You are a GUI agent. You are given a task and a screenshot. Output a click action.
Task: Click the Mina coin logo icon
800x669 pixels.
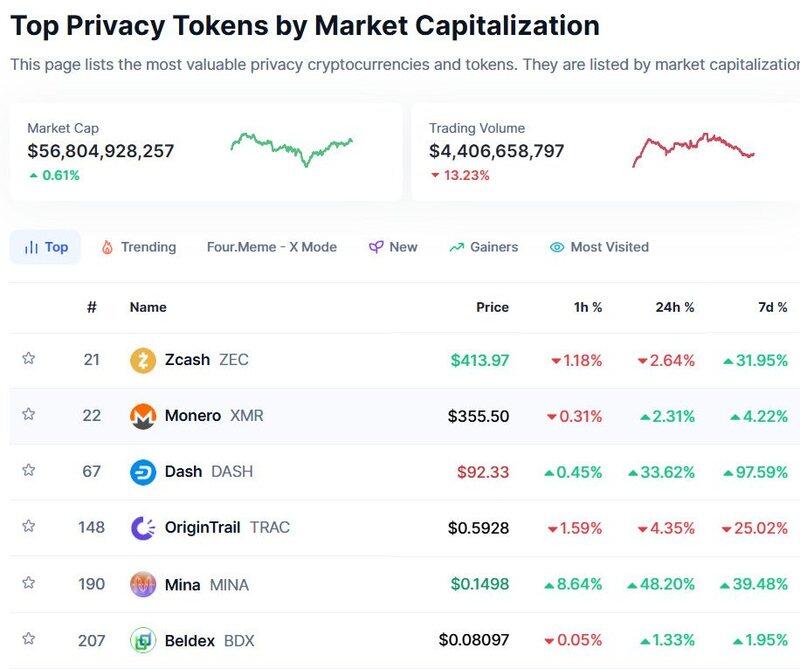[143, 585]
